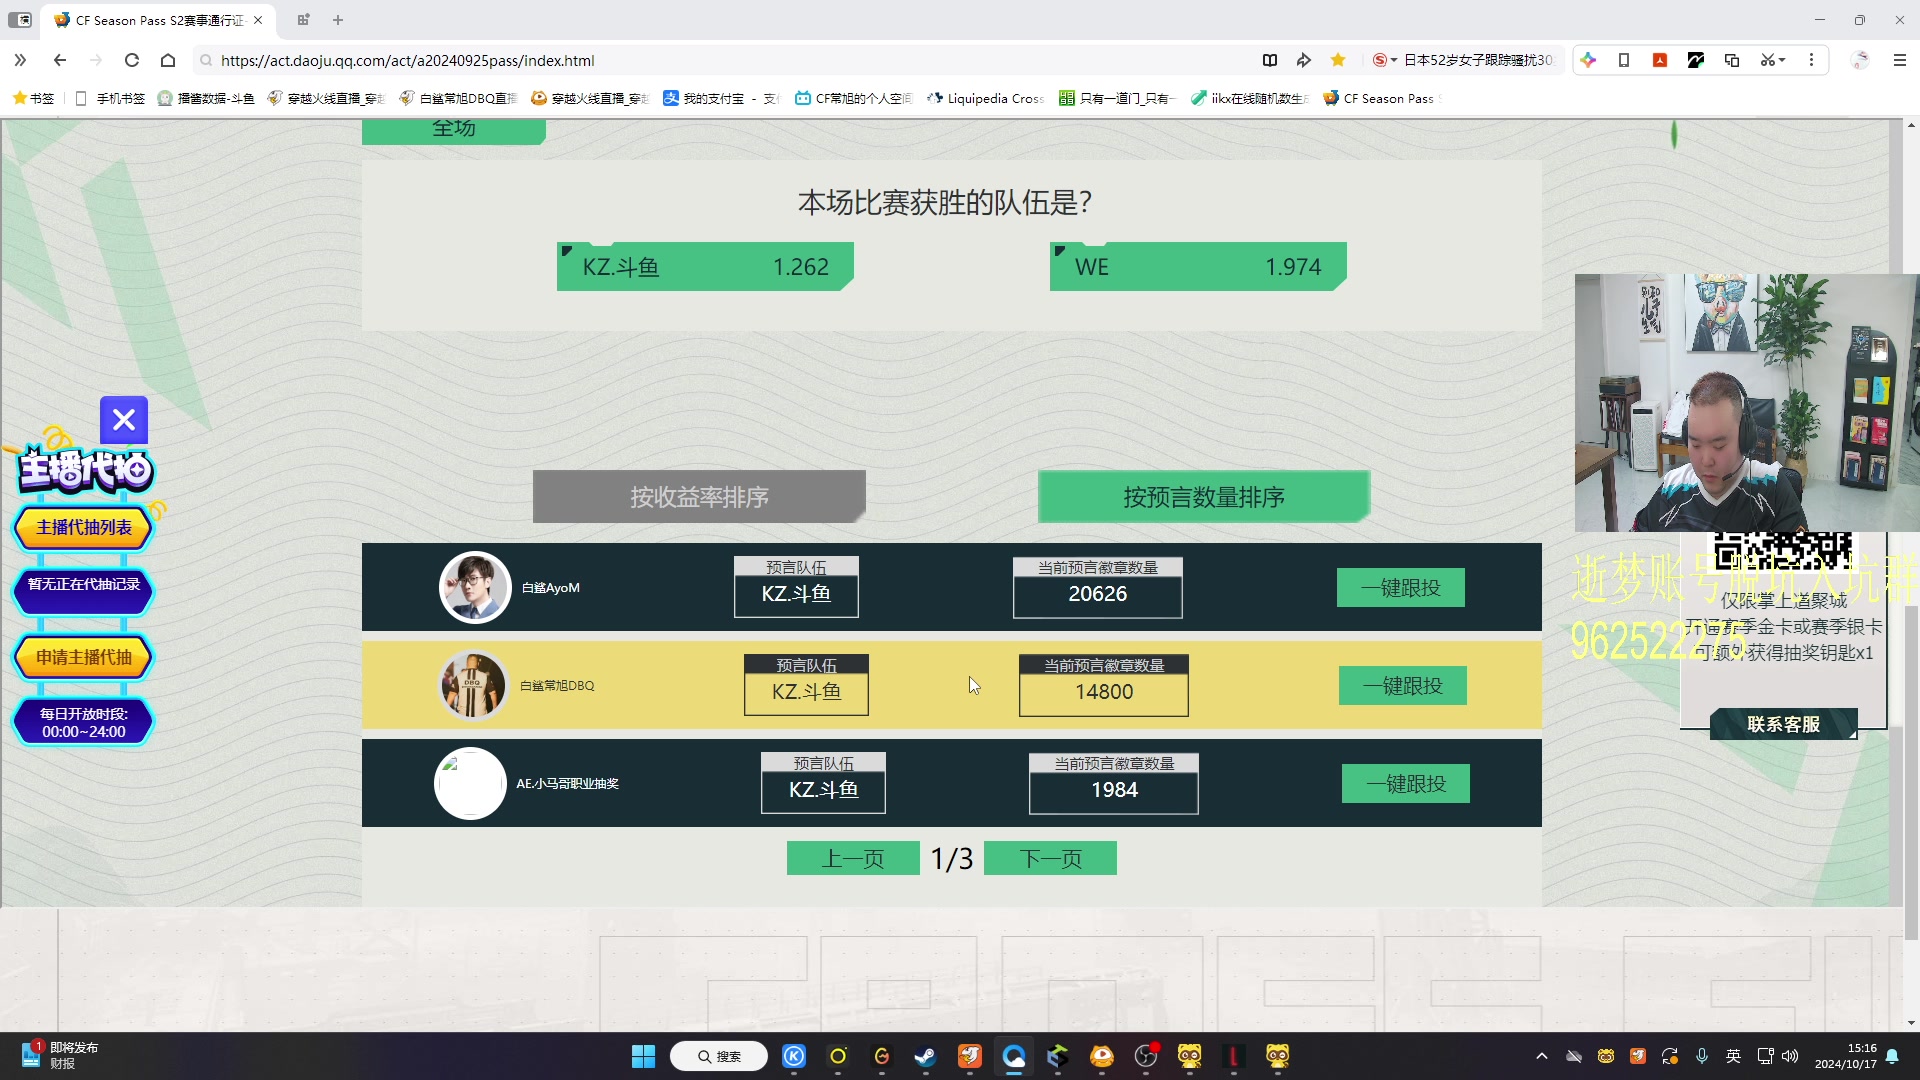Click 白鲨常旭DBQ's avatar
Viewport: 1920px width, 1080px height.
473,685
